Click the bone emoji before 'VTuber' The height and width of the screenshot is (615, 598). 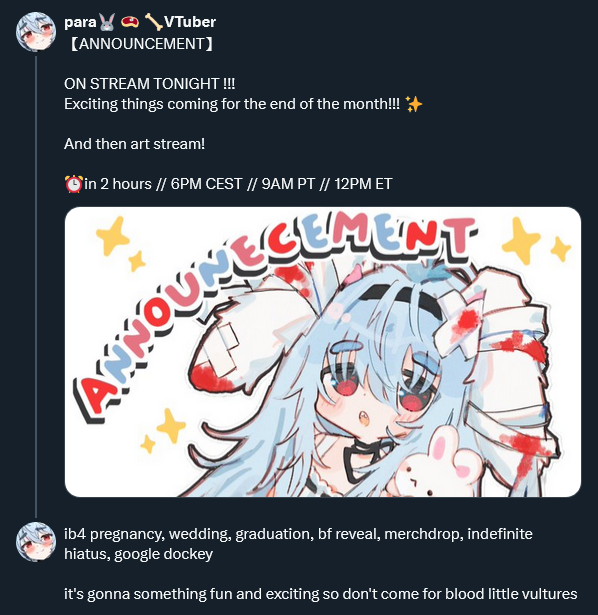pyautogui.click(x=153, y=22)
